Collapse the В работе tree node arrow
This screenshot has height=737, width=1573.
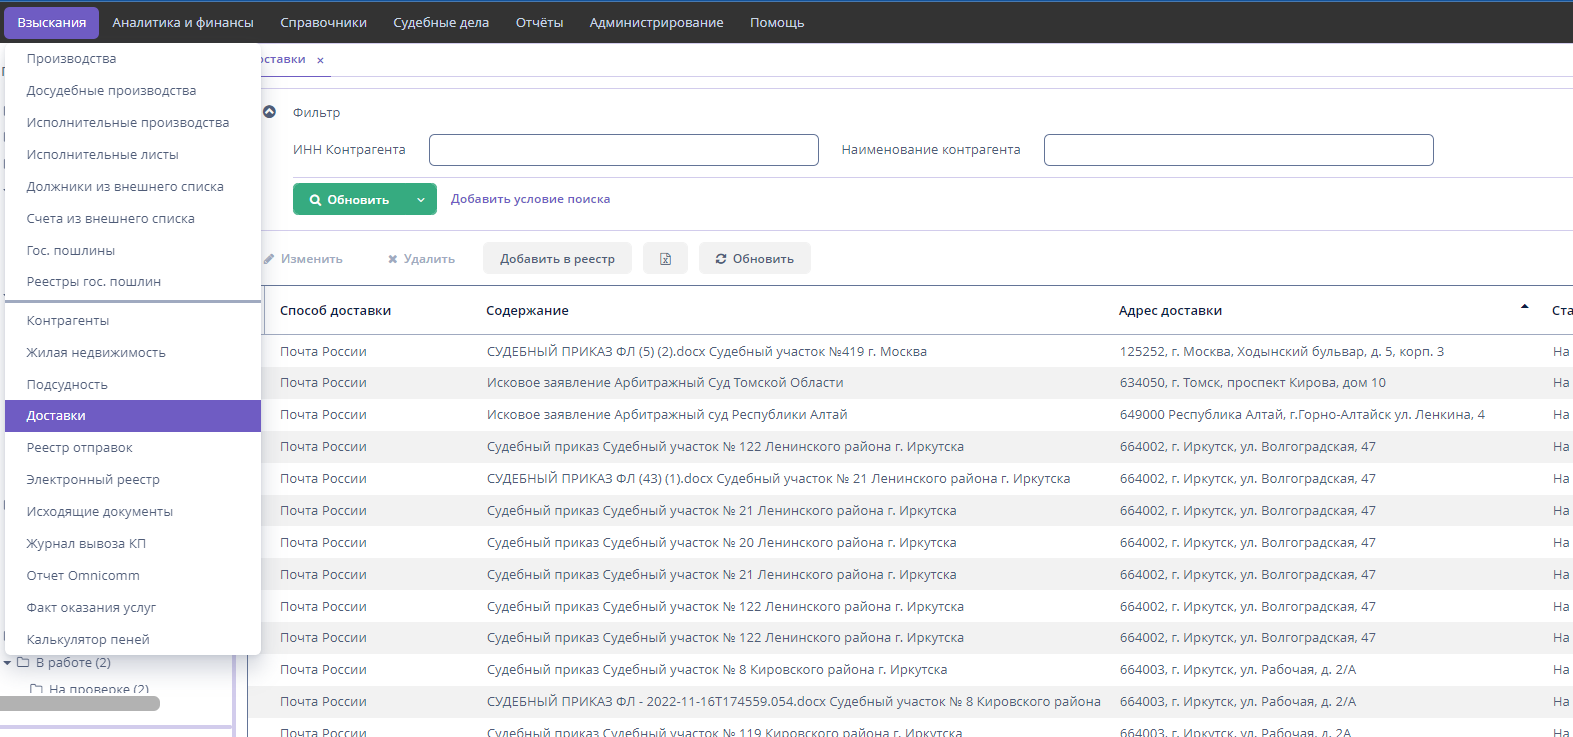click(x=8, y=663)
